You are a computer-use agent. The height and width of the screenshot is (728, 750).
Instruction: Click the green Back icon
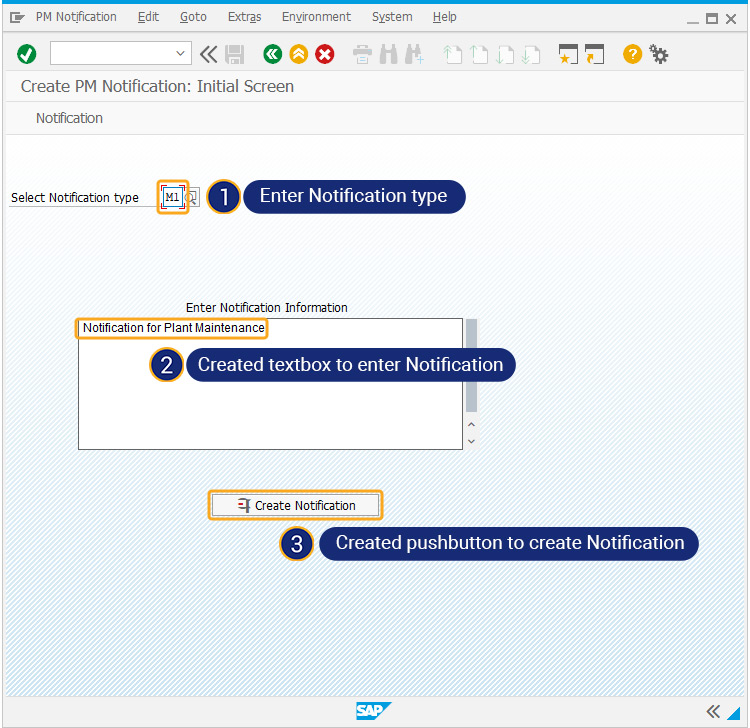273,54
